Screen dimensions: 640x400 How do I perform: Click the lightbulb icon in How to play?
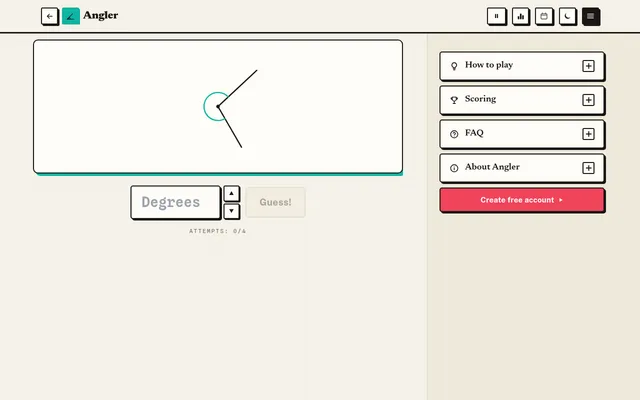point(454,66)
